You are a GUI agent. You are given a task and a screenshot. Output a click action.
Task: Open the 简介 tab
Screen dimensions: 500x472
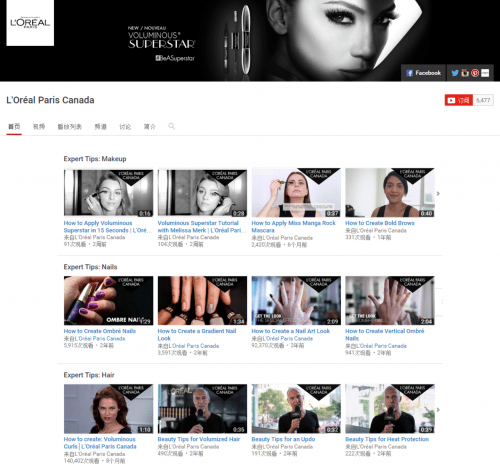tap(150, 127)
